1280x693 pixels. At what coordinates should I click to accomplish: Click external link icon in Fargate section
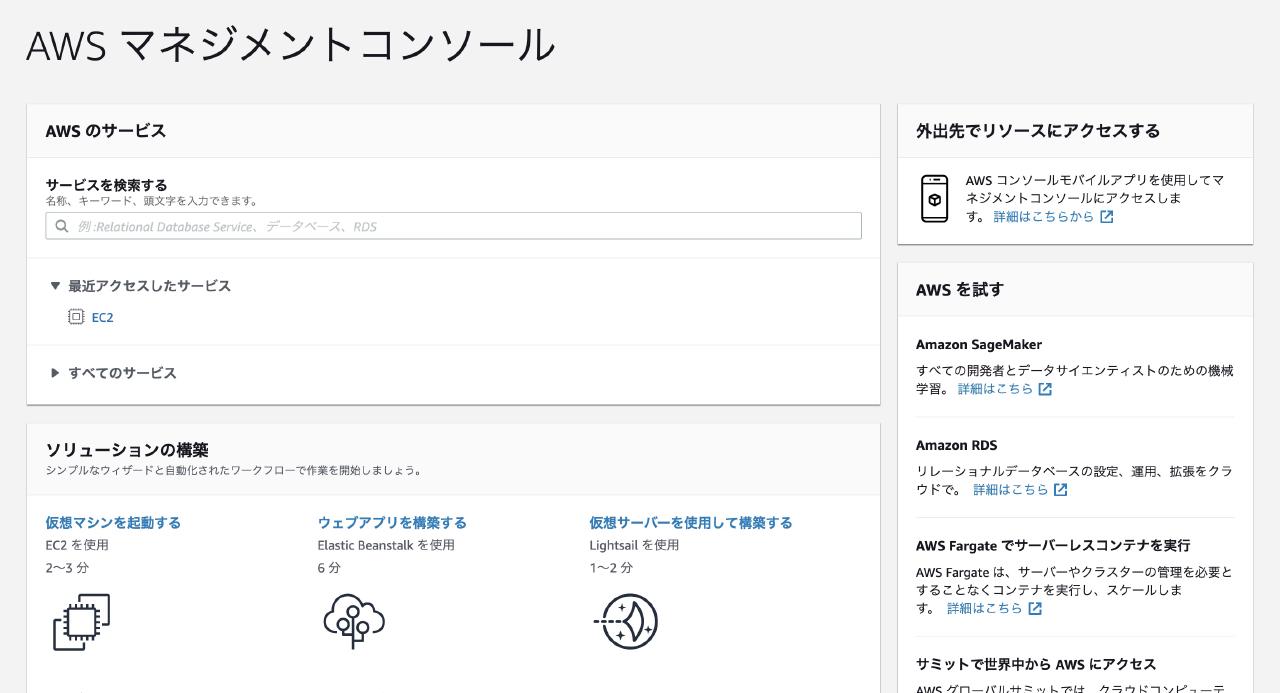(1035, 608)
